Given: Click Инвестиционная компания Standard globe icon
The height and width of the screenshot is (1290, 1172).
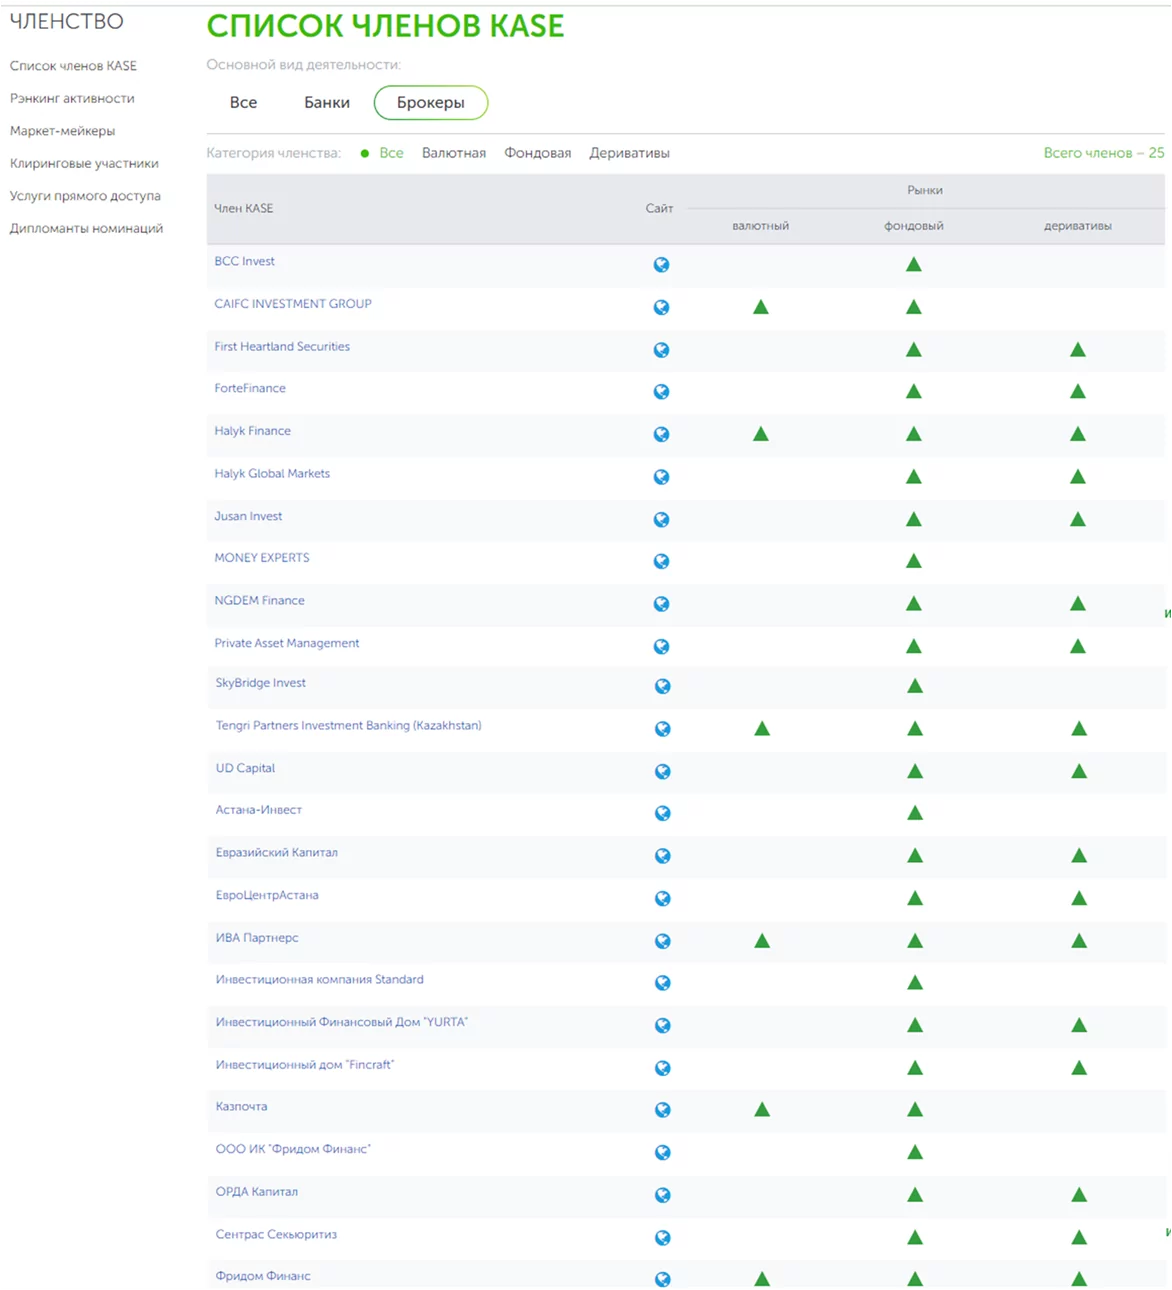Looking at the screenshot, I should tap(662, 983).
